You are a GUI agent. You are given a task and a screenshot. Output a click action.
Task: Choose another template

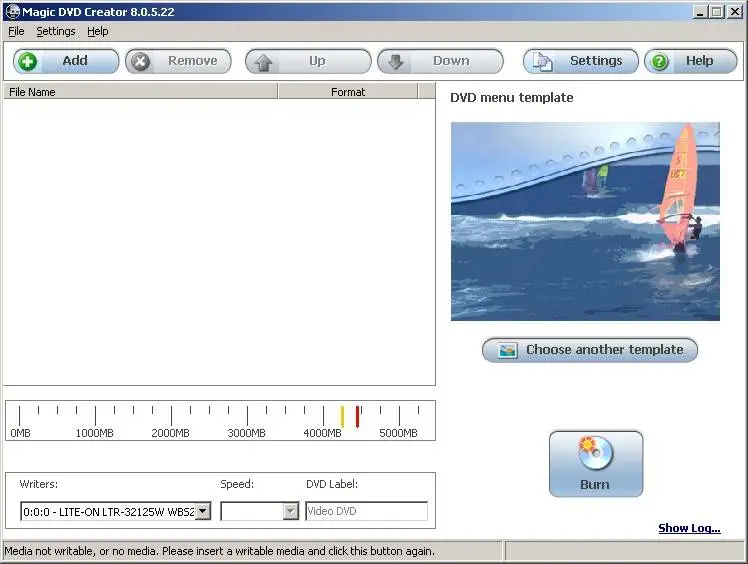pyautogui.click(x=590, y=350)
